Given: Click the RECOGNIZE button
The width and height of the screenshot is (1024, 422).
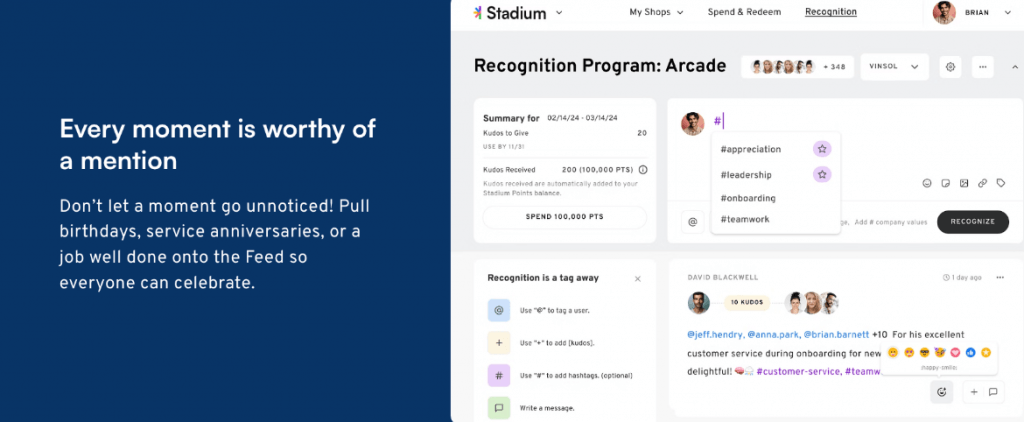Looking at the screenshot, I should pyautogui.click(x=973, y=222).
